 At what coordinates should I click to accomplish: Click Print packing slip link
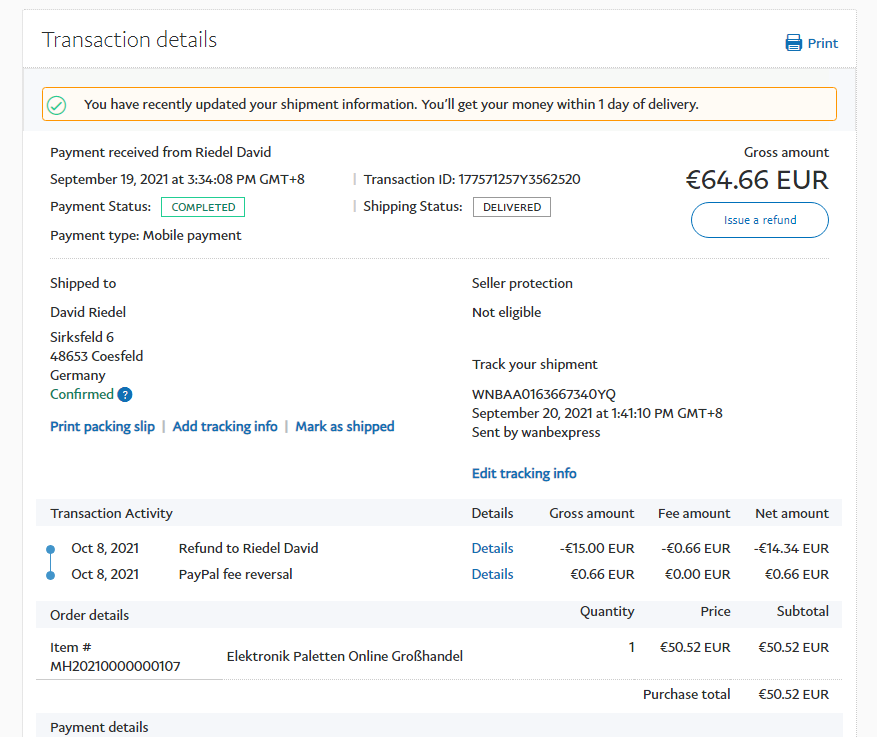pyautogui.click(x=102, y=426)
